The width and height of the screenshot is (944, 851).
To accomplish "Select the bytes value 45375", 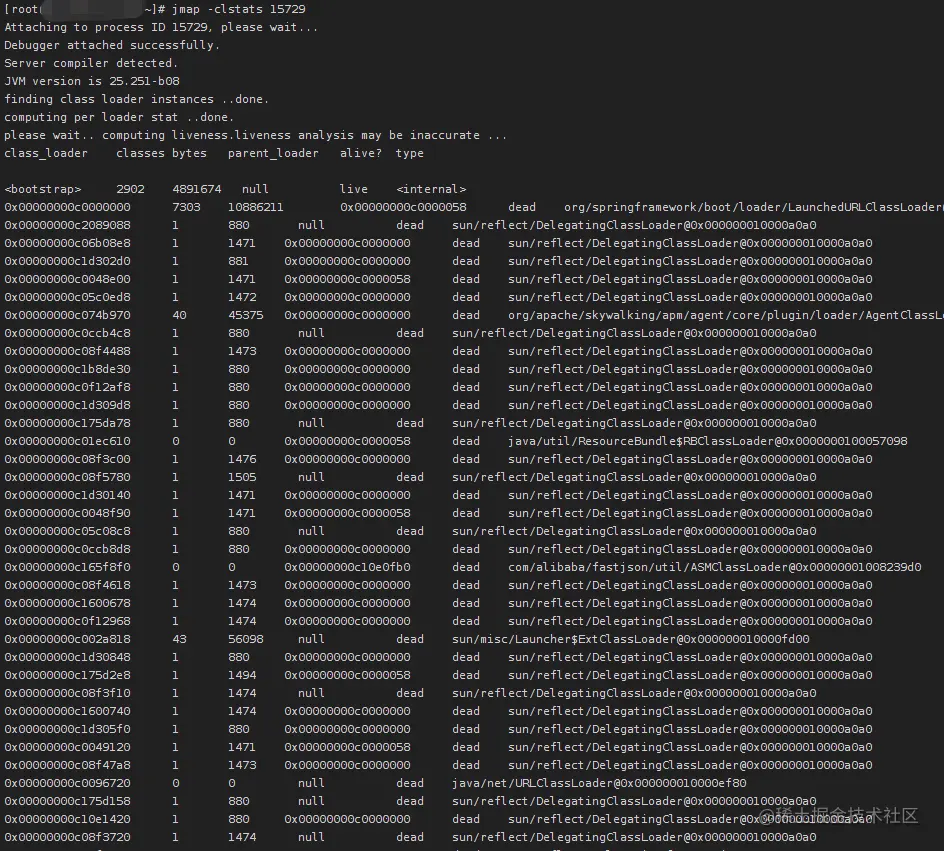I will (x=246, y=315).
